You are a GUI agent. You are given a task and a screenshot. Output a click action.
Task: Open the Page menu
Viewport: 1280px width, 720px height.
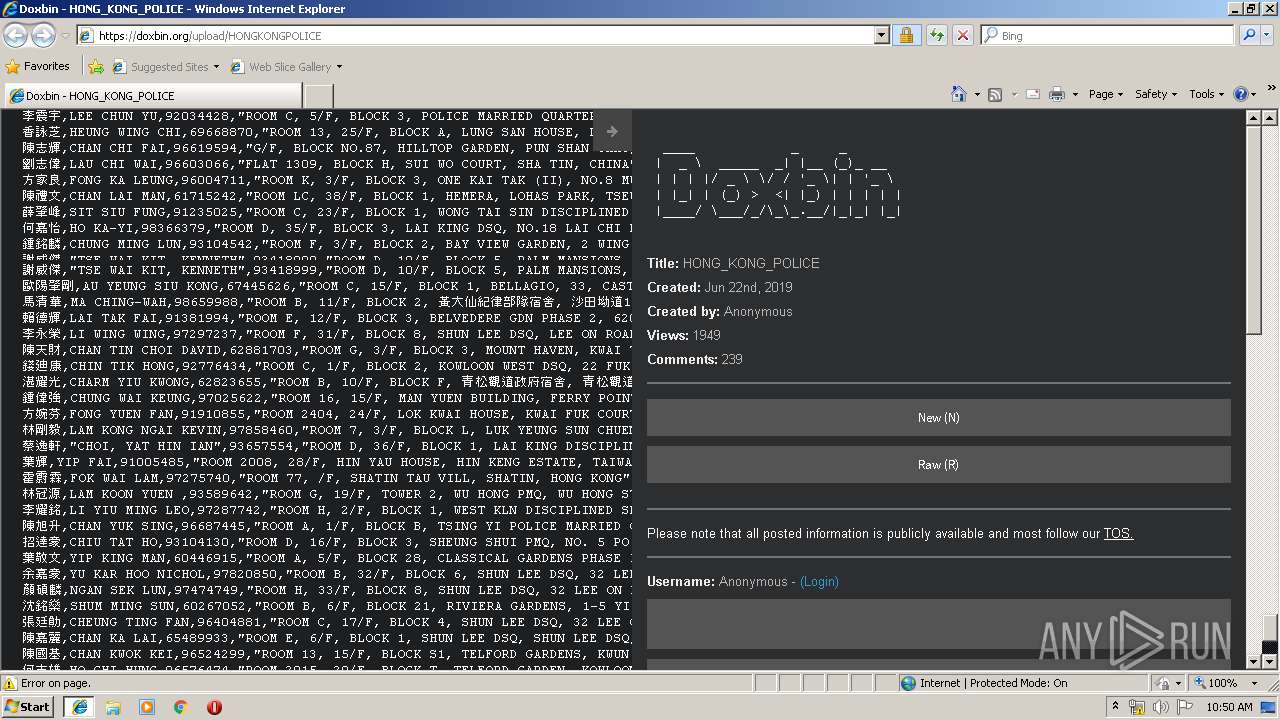(1106, 94)
